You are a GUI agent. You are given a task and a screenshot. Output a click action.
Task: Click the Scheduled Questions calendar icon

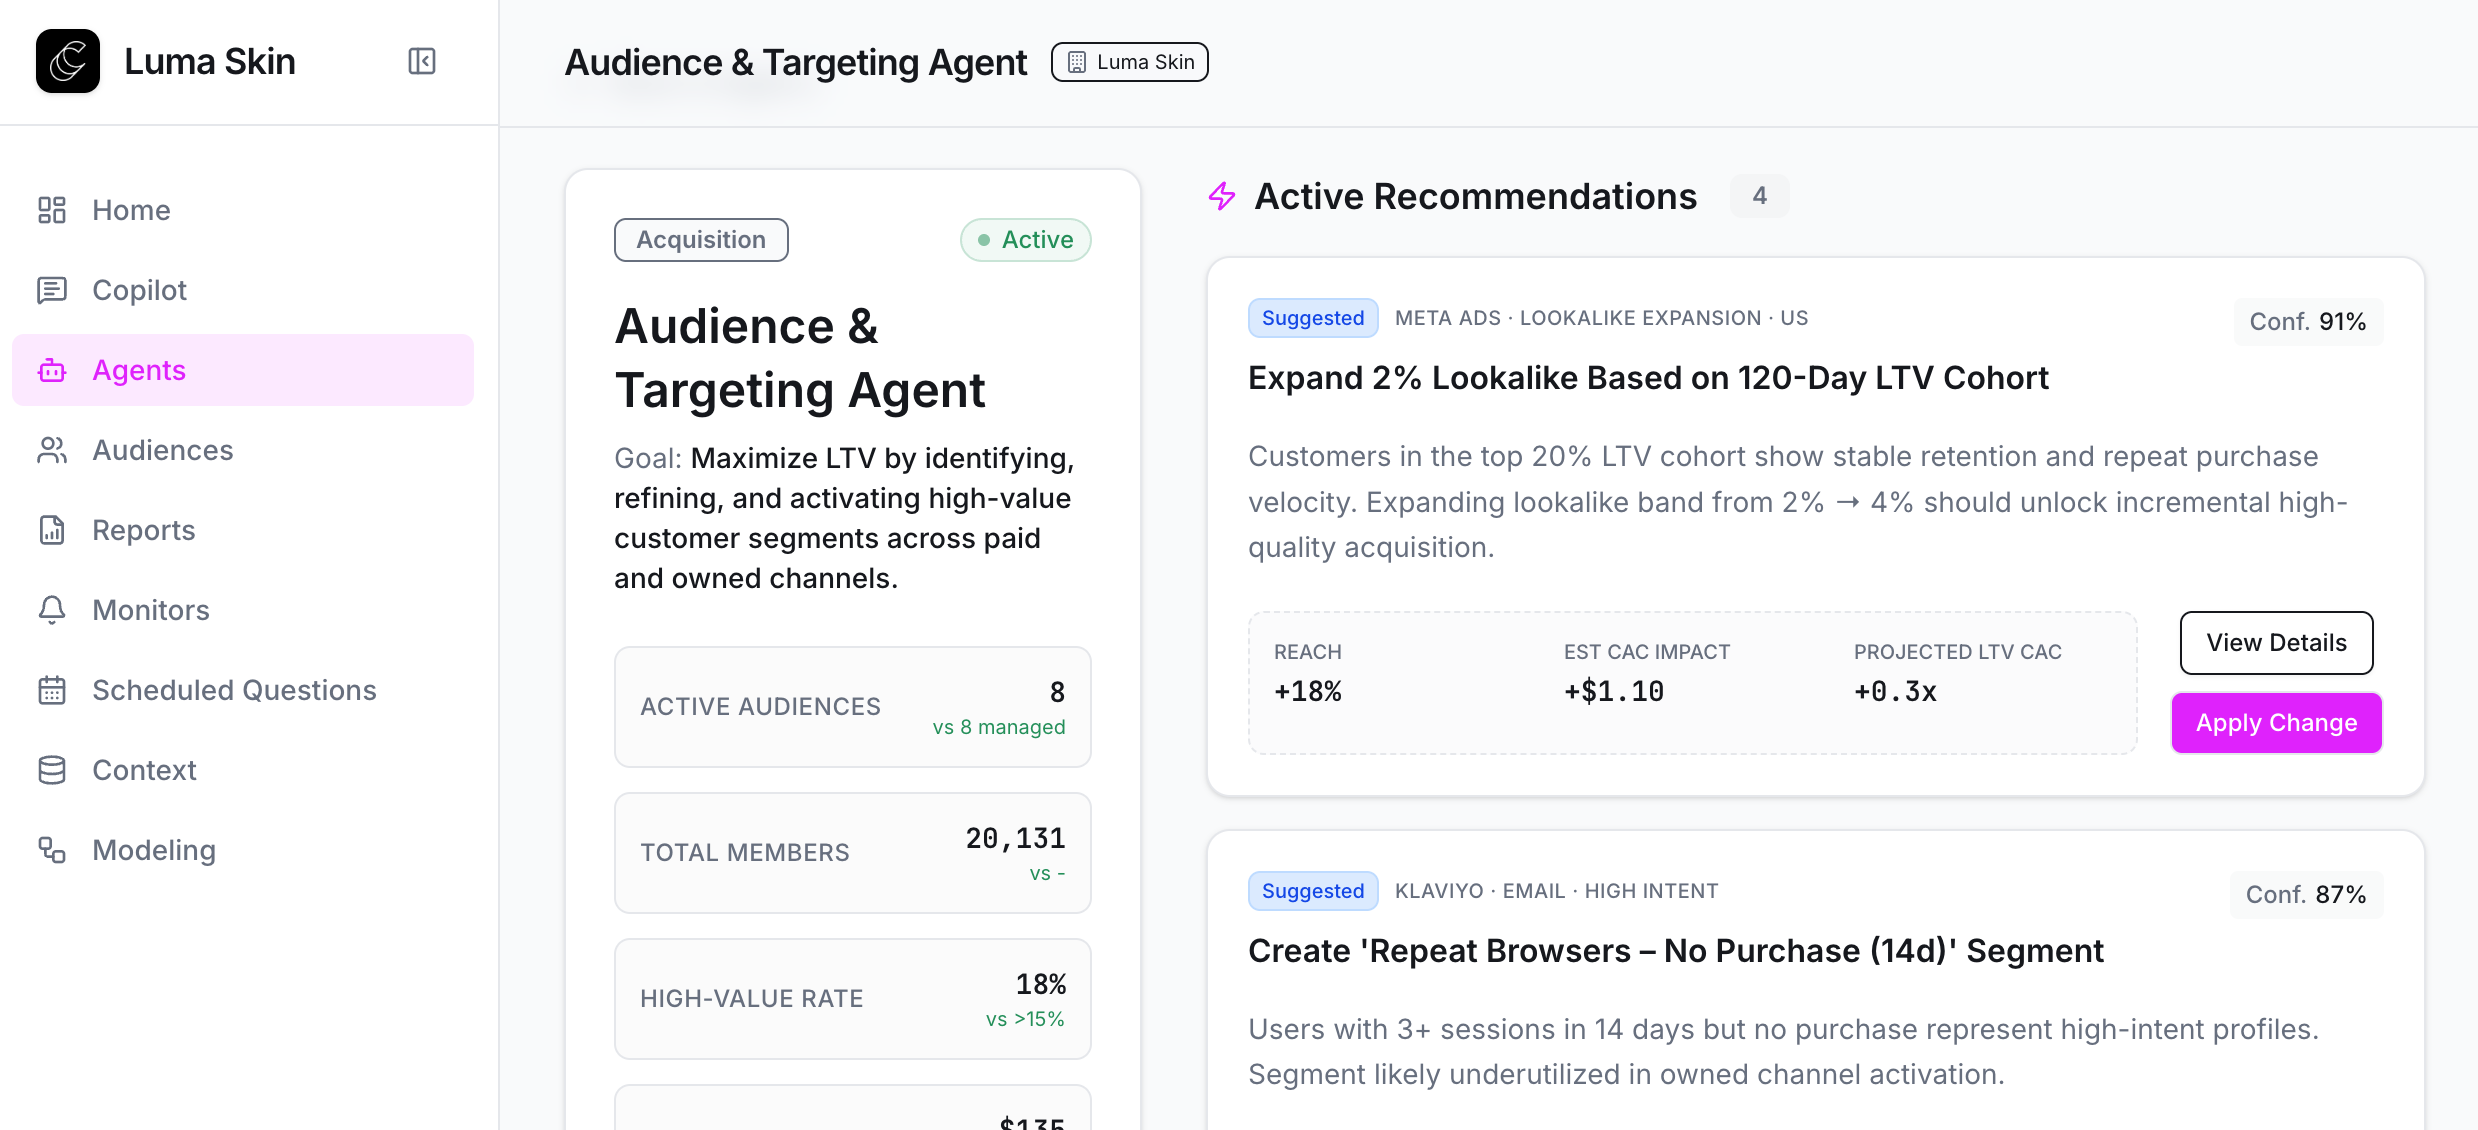point(52,690)
